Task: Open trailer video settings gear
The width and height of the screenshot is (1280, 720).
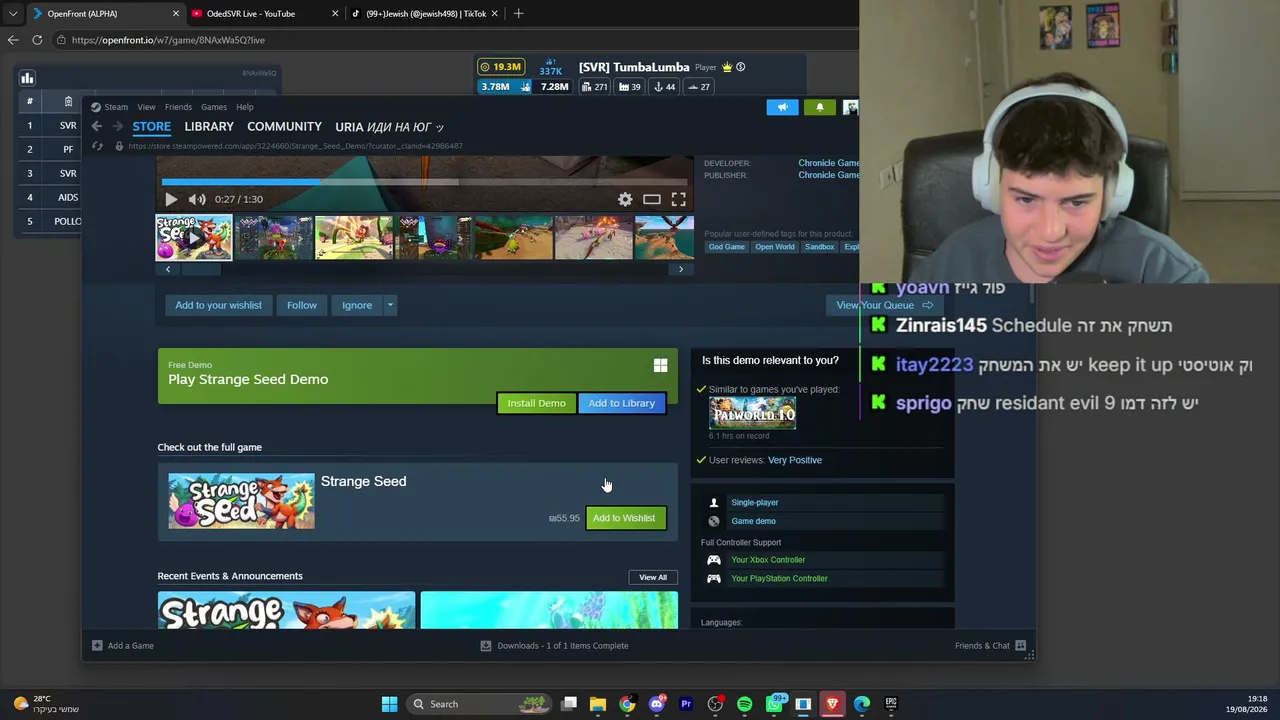Action: click(625, 199)
